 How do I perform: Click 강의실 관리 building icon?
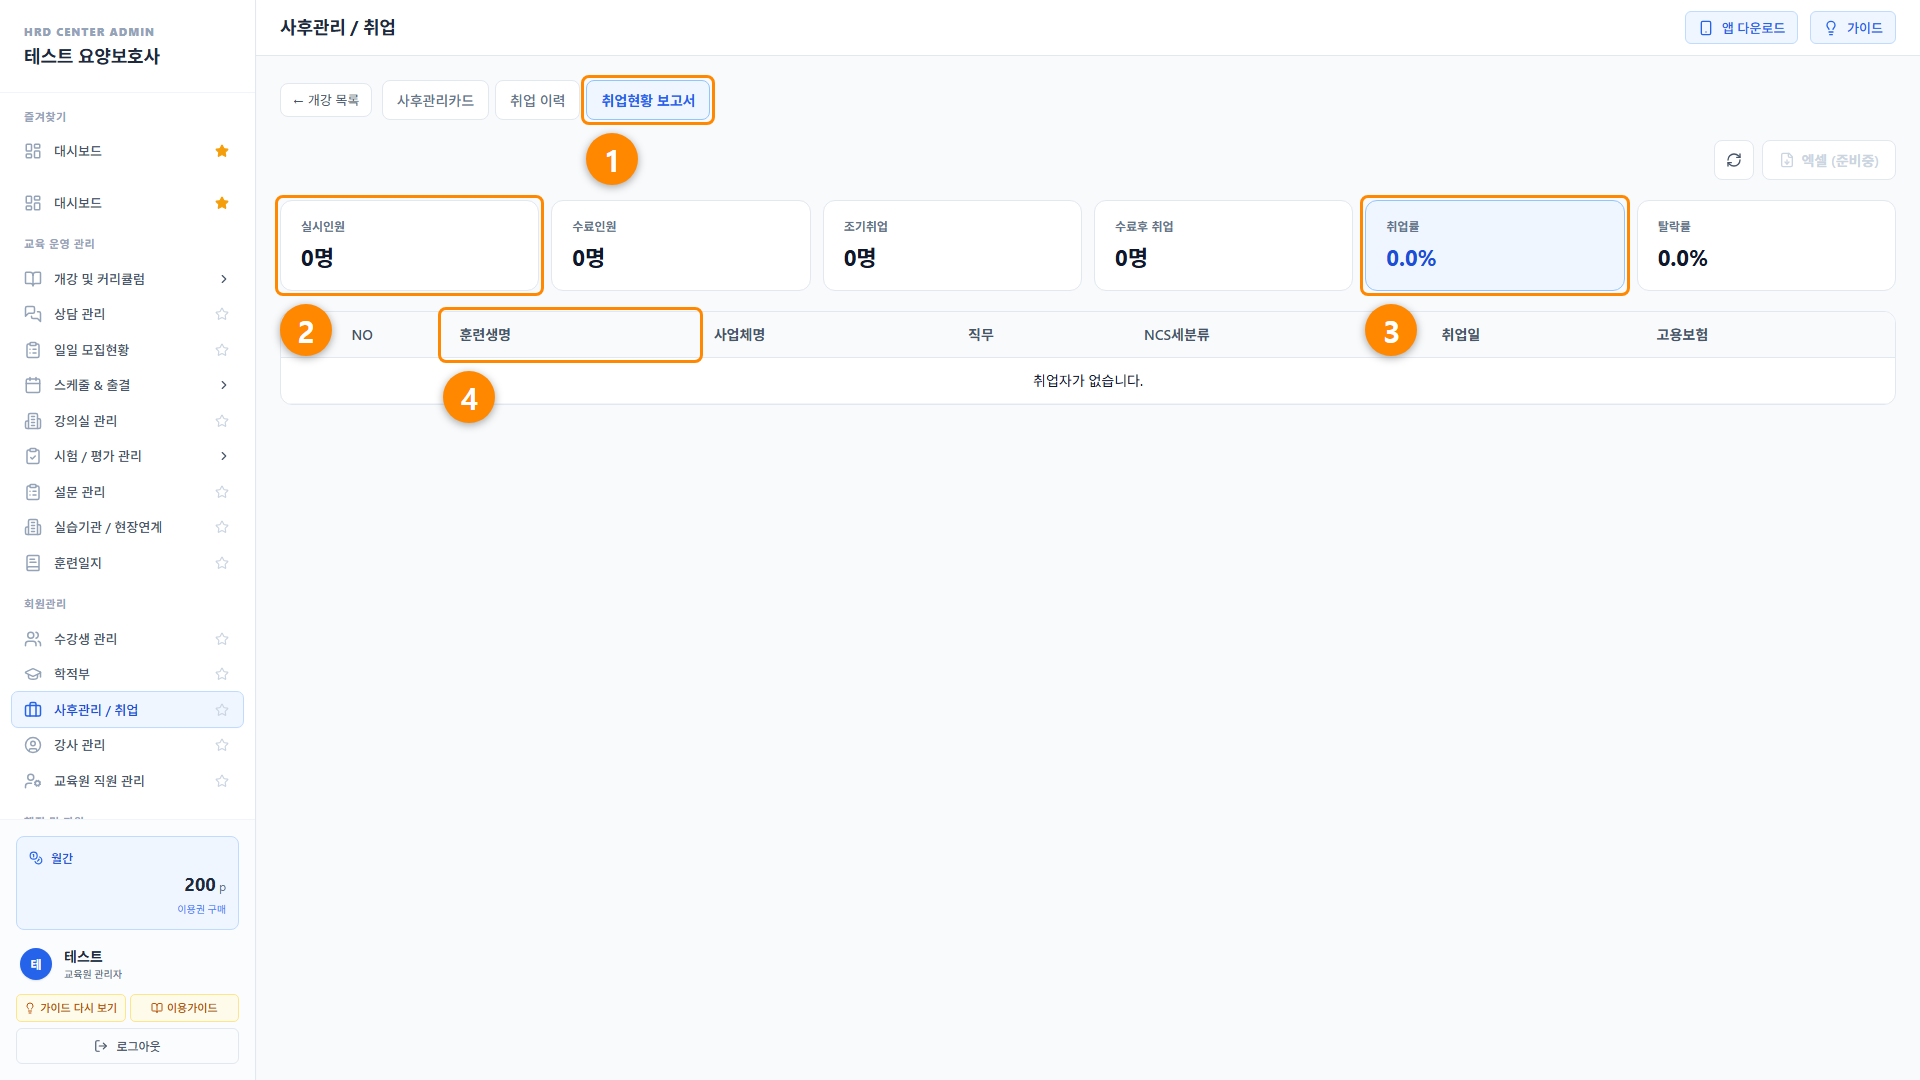tap(33, 421)
